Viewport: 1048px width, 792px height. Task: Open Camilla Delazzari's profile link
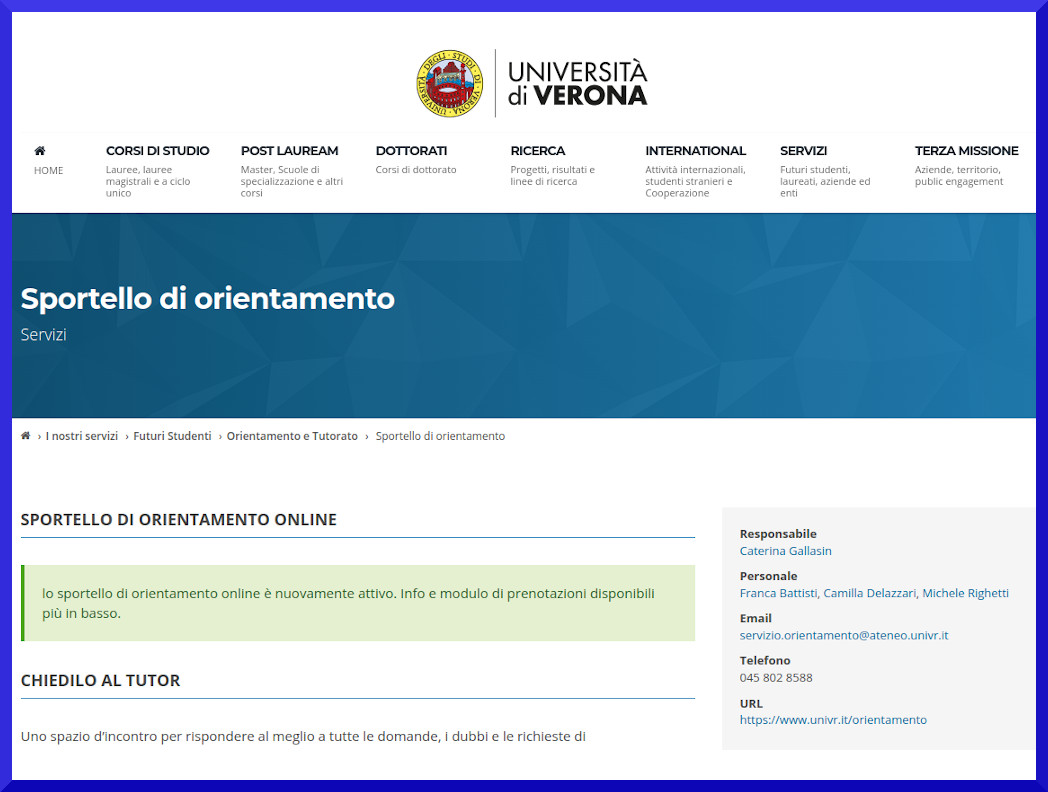(870, 593)
